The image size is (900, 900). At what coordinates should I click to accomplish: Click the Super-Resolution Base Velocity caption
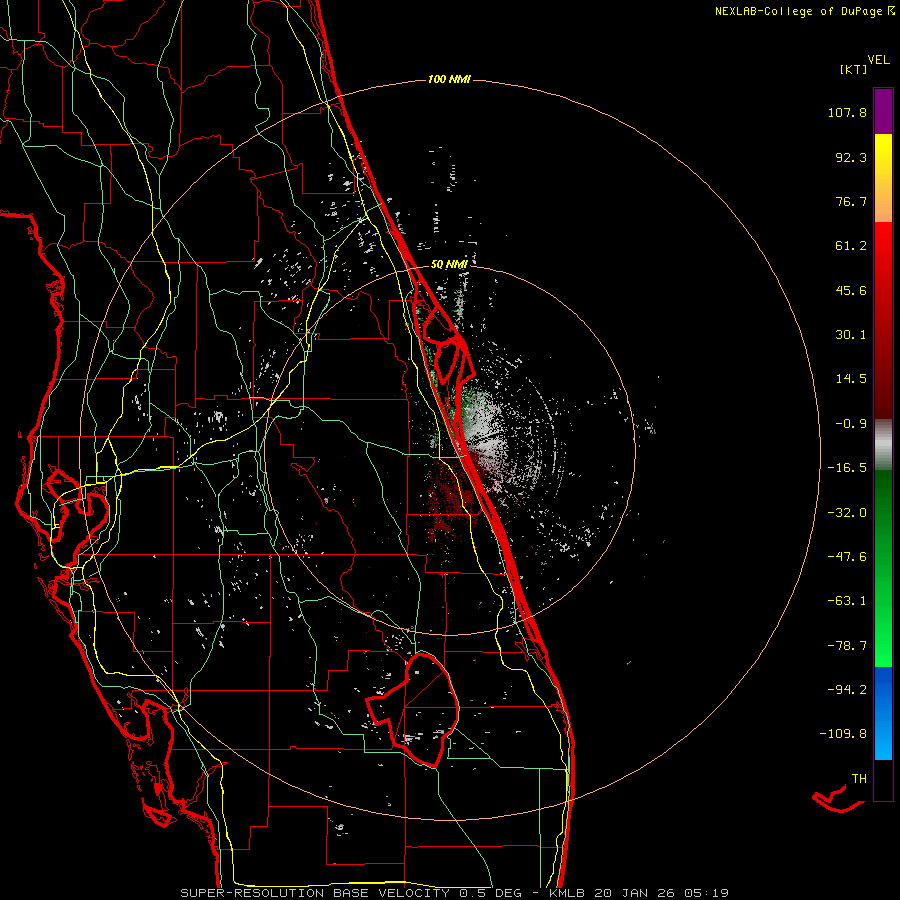(x=351, y=893)
